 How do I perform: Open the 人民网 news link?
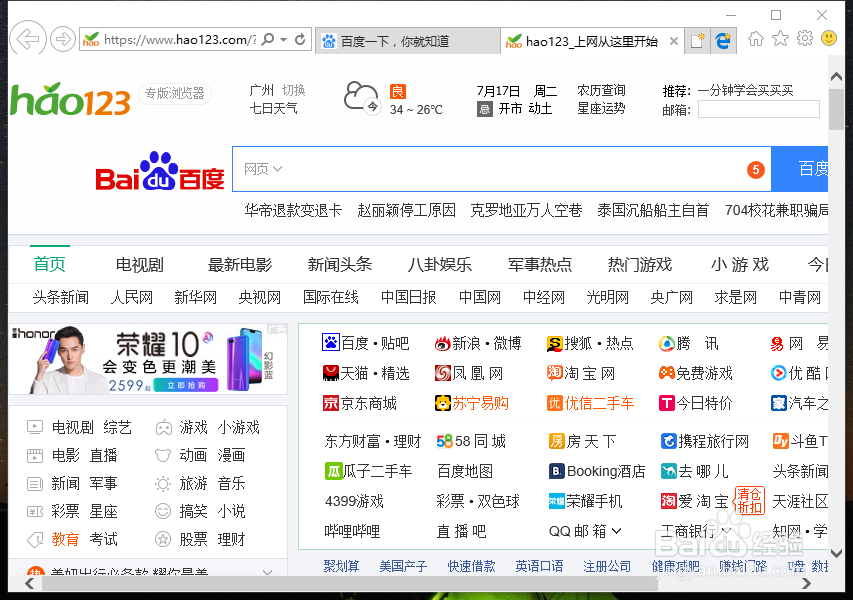(132, 297)
